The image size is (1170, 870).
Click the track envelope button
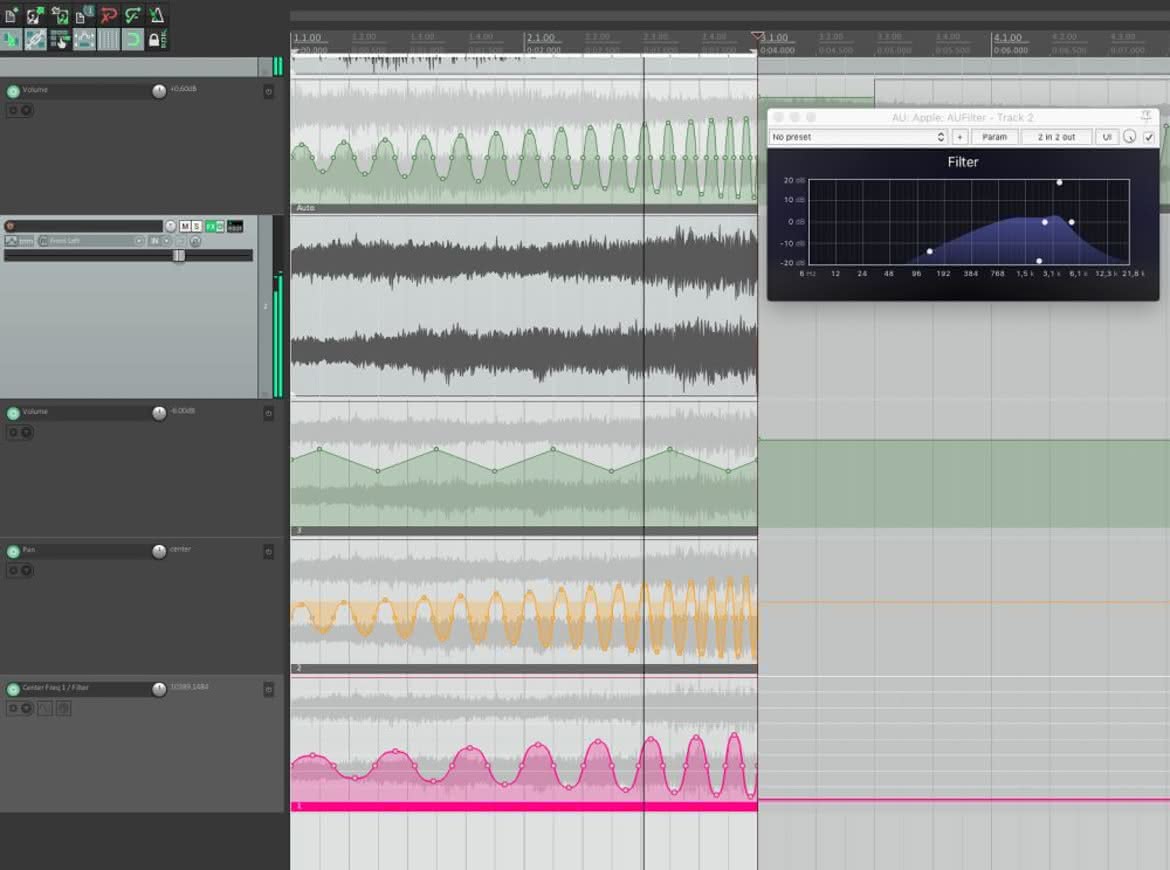[11, 241]
